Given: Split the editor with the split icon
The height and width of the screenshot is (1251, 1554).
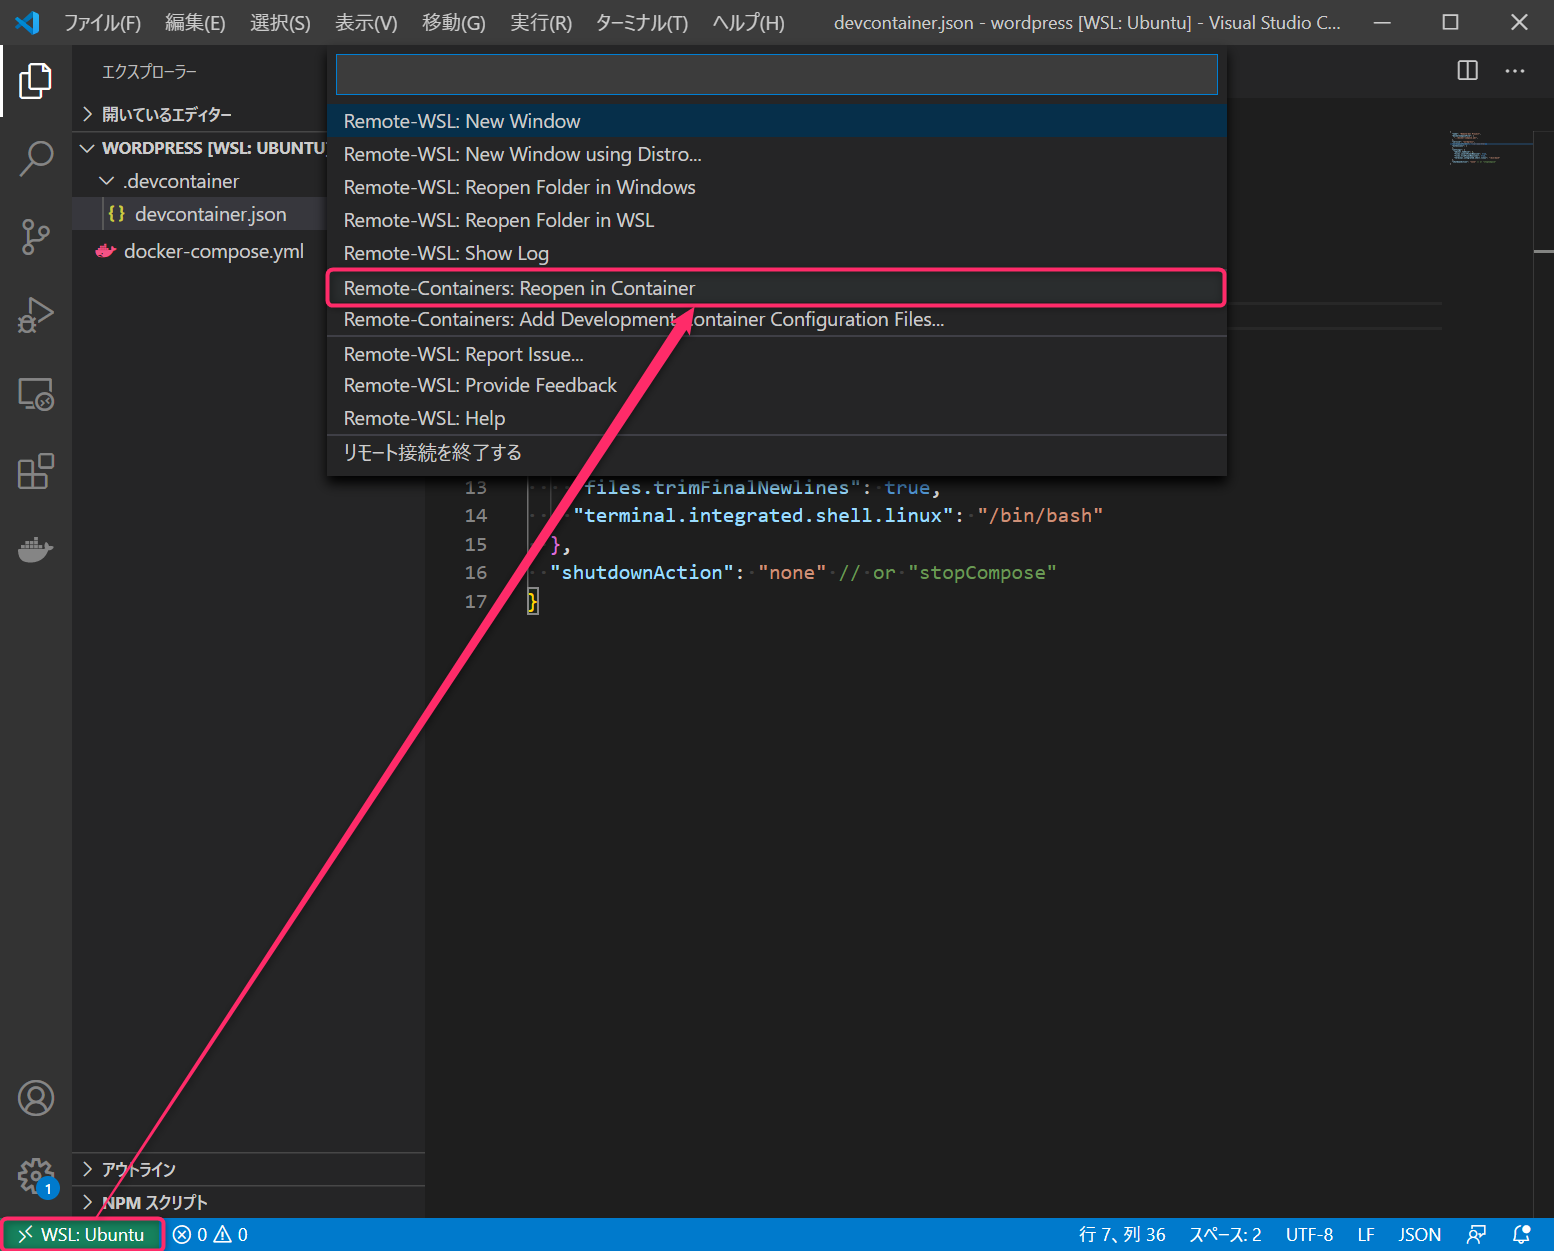Looking at the screenshot, I should pyautogui.click(x=1467, y=70).
